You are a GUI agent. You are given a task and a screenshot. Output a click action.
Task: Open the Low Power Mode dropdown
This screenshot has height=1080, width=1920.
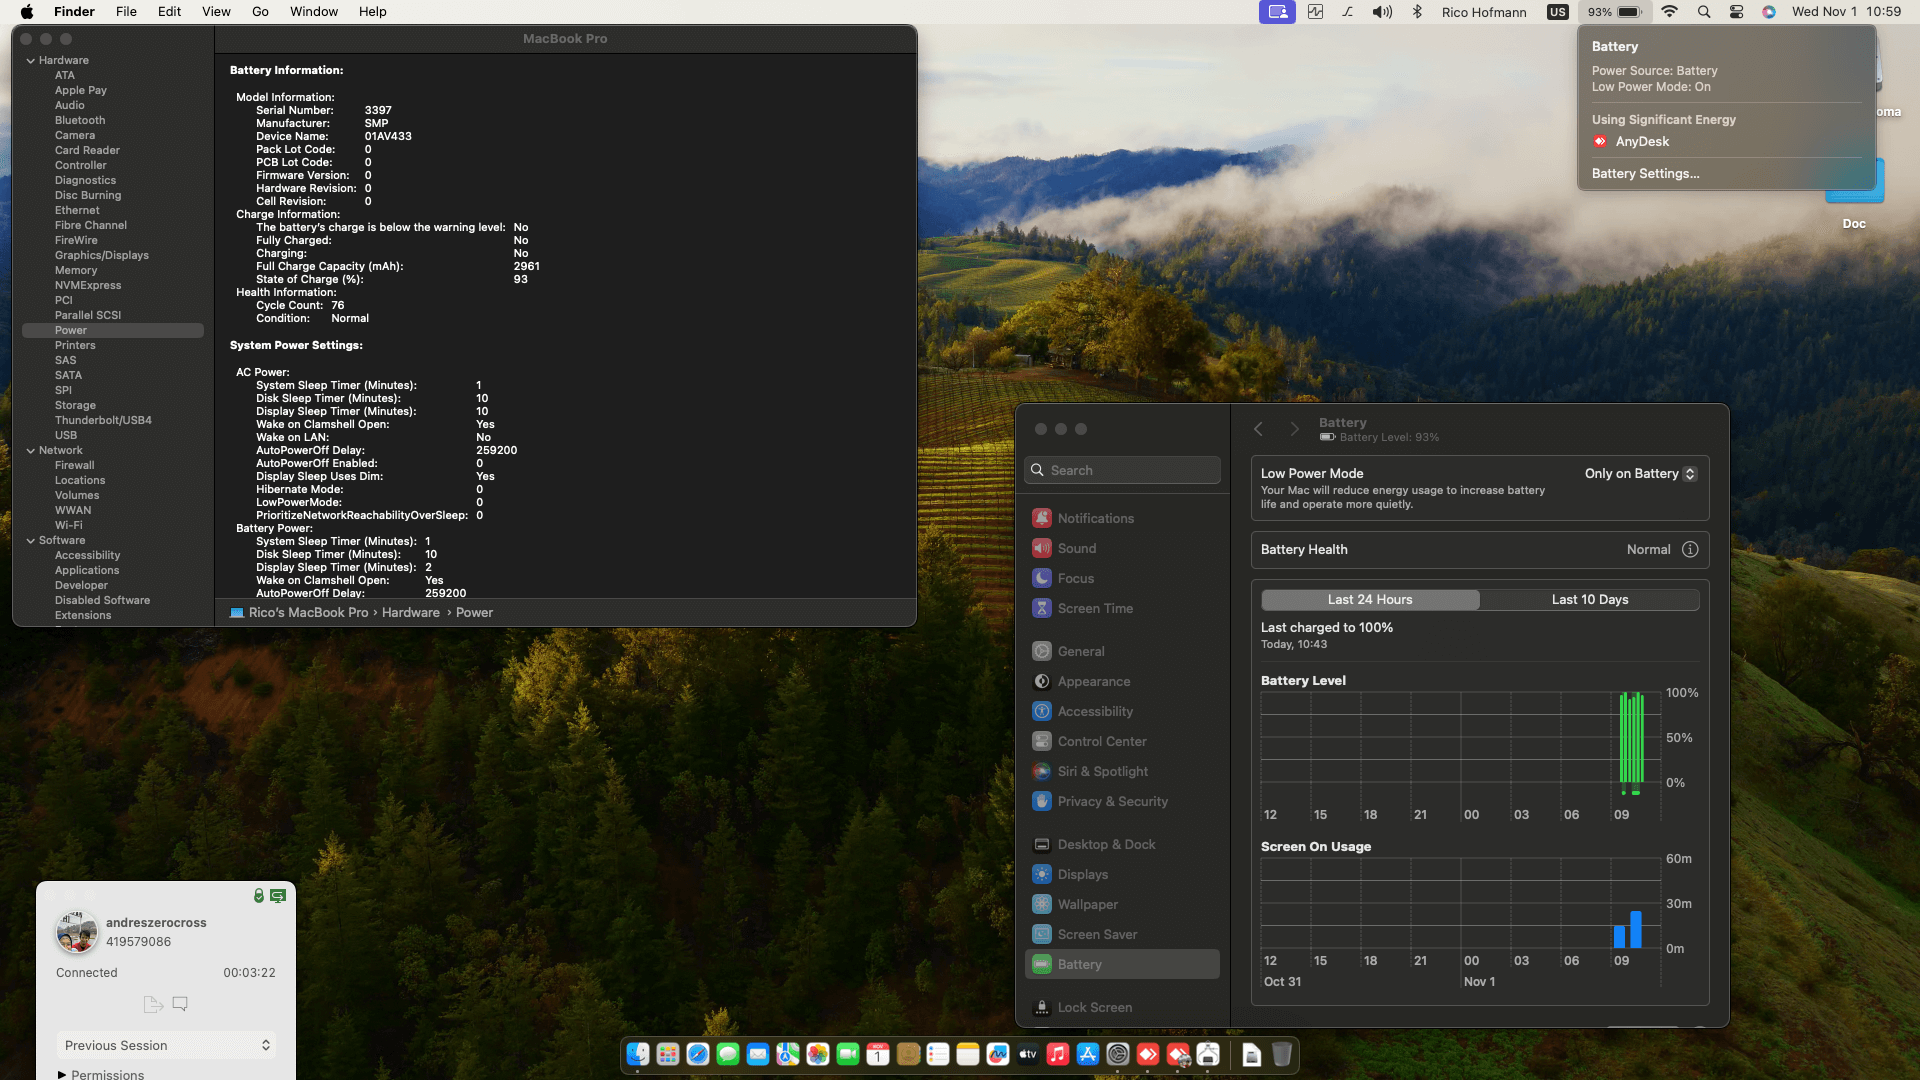pyautogui.click(x=1640, y=473)
